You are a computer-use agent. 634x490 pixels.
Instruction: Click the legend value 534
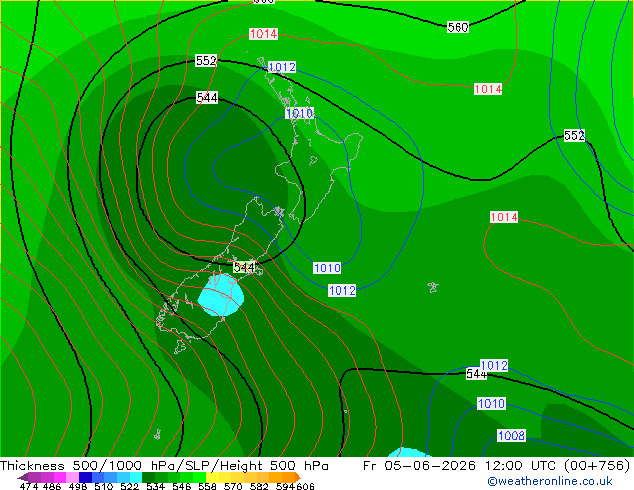coord(155,486)
